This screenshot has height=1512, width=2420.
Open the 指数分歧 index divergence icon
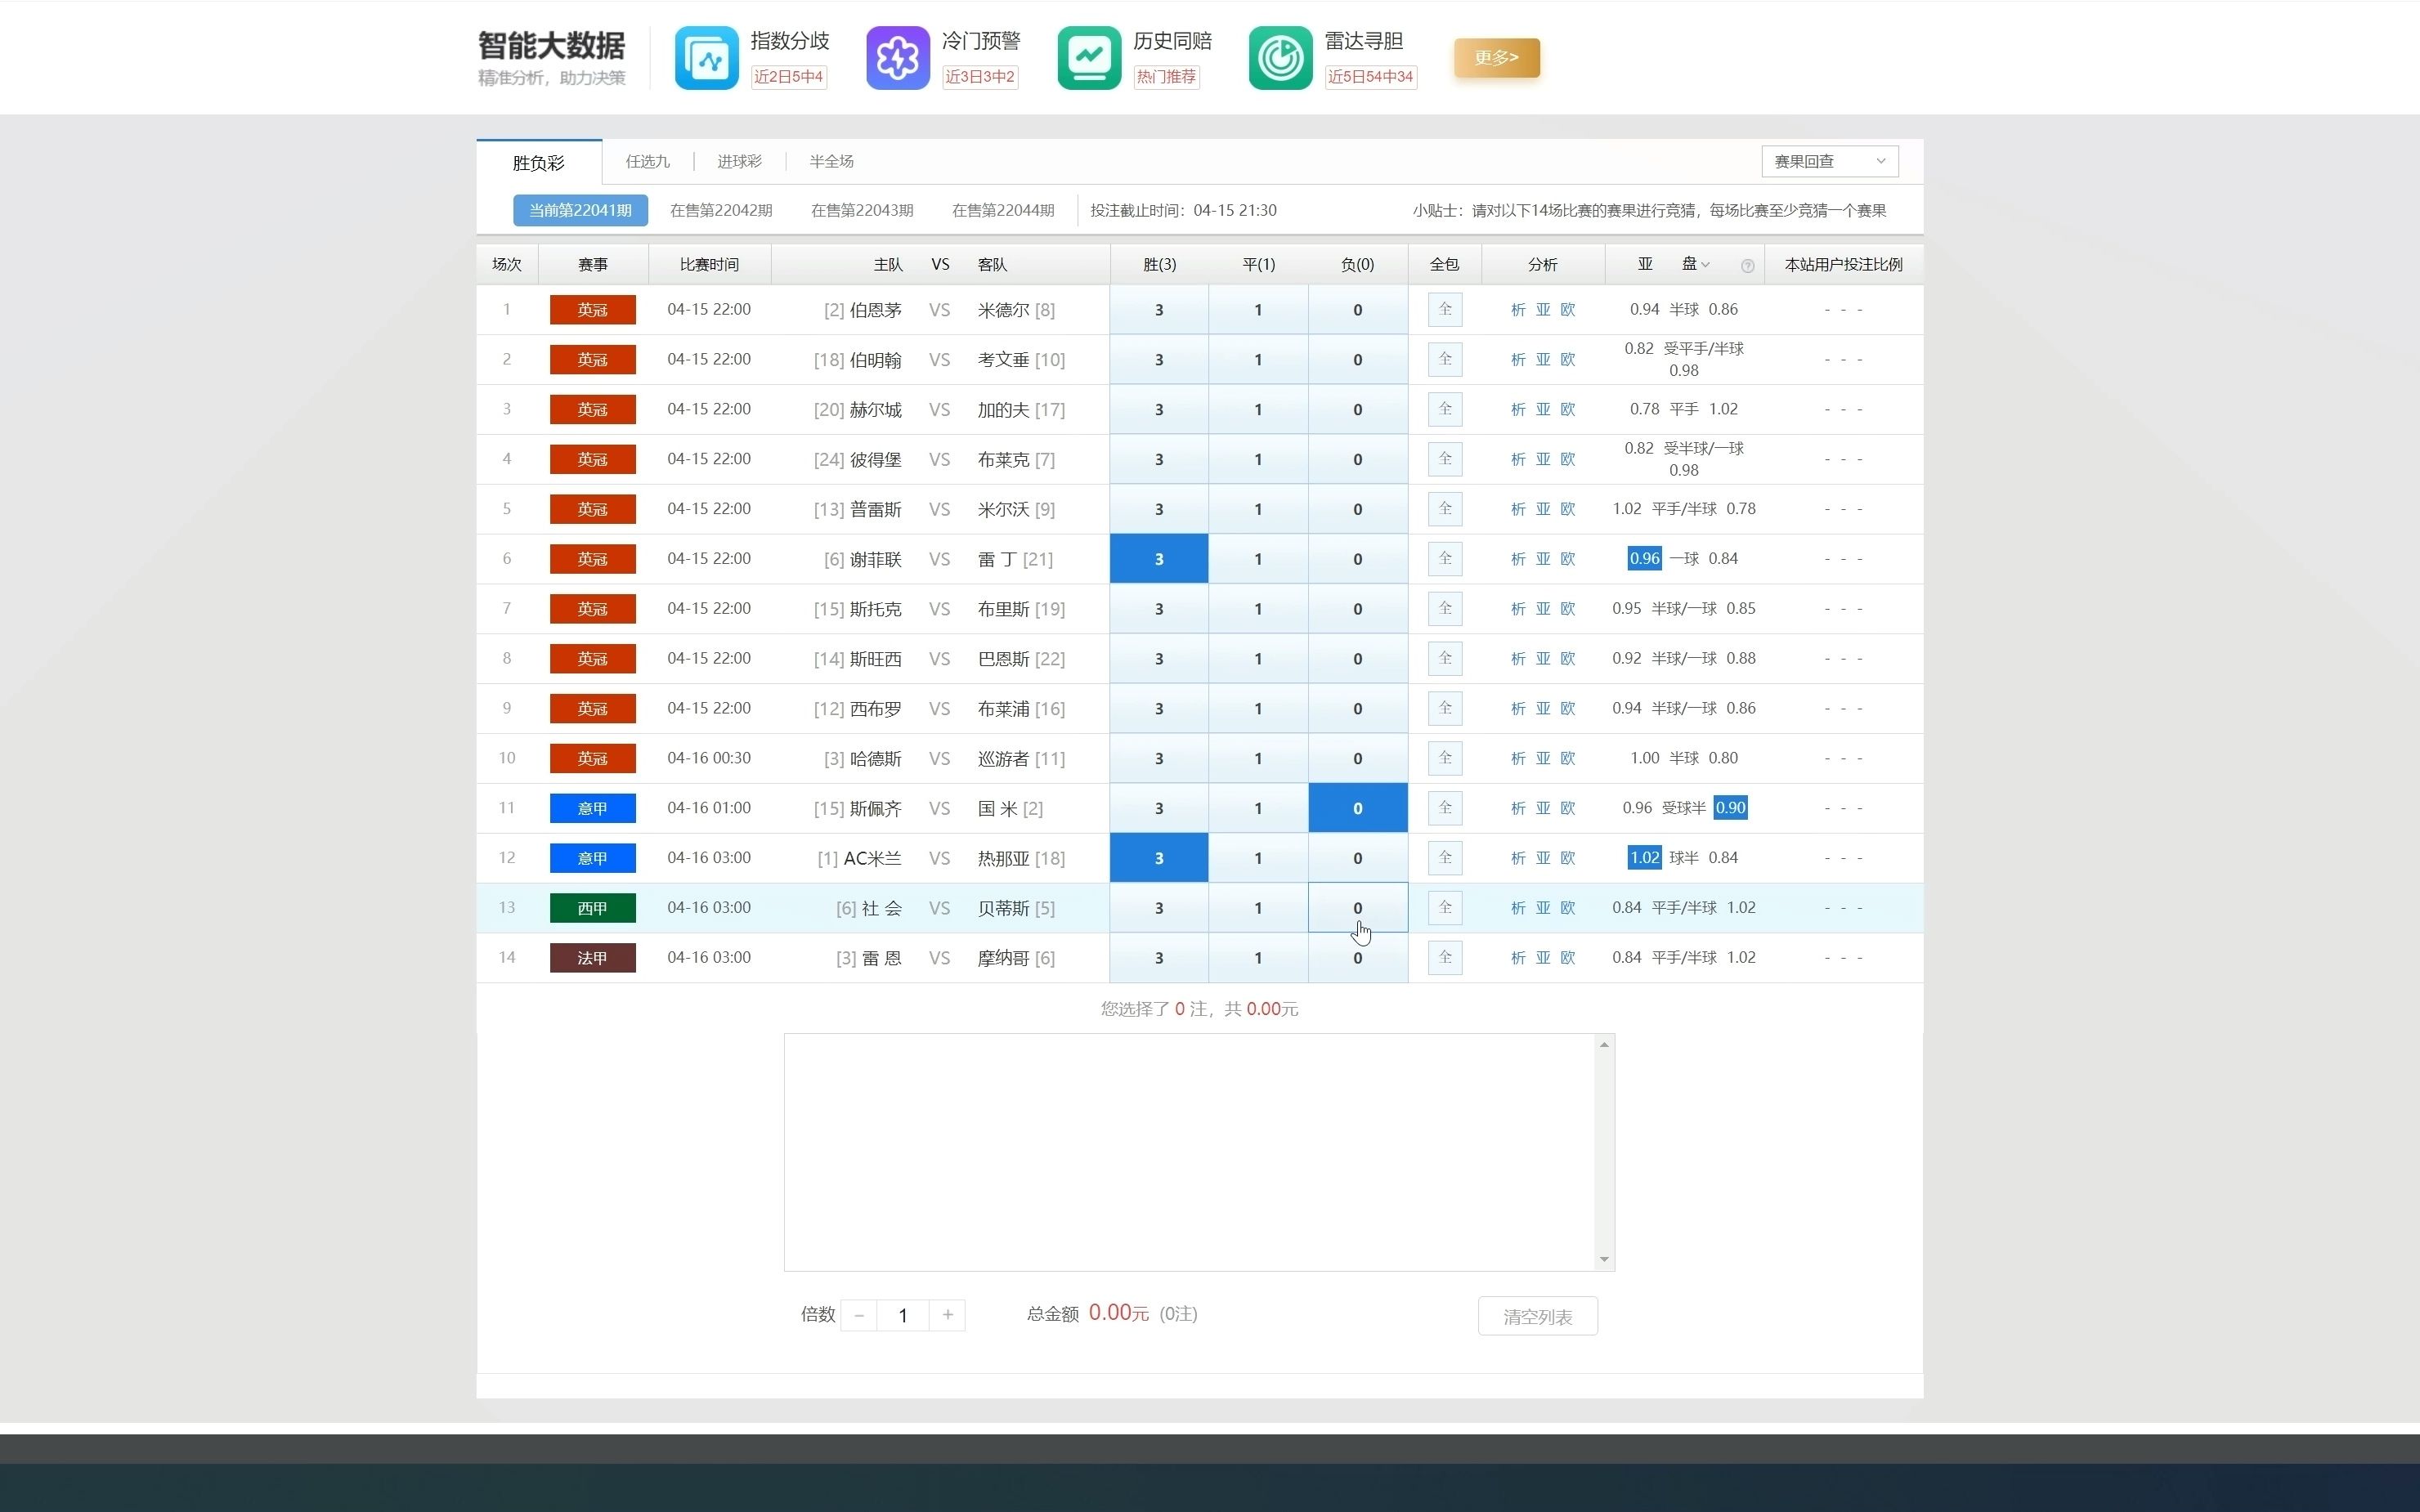coord(706,58)
